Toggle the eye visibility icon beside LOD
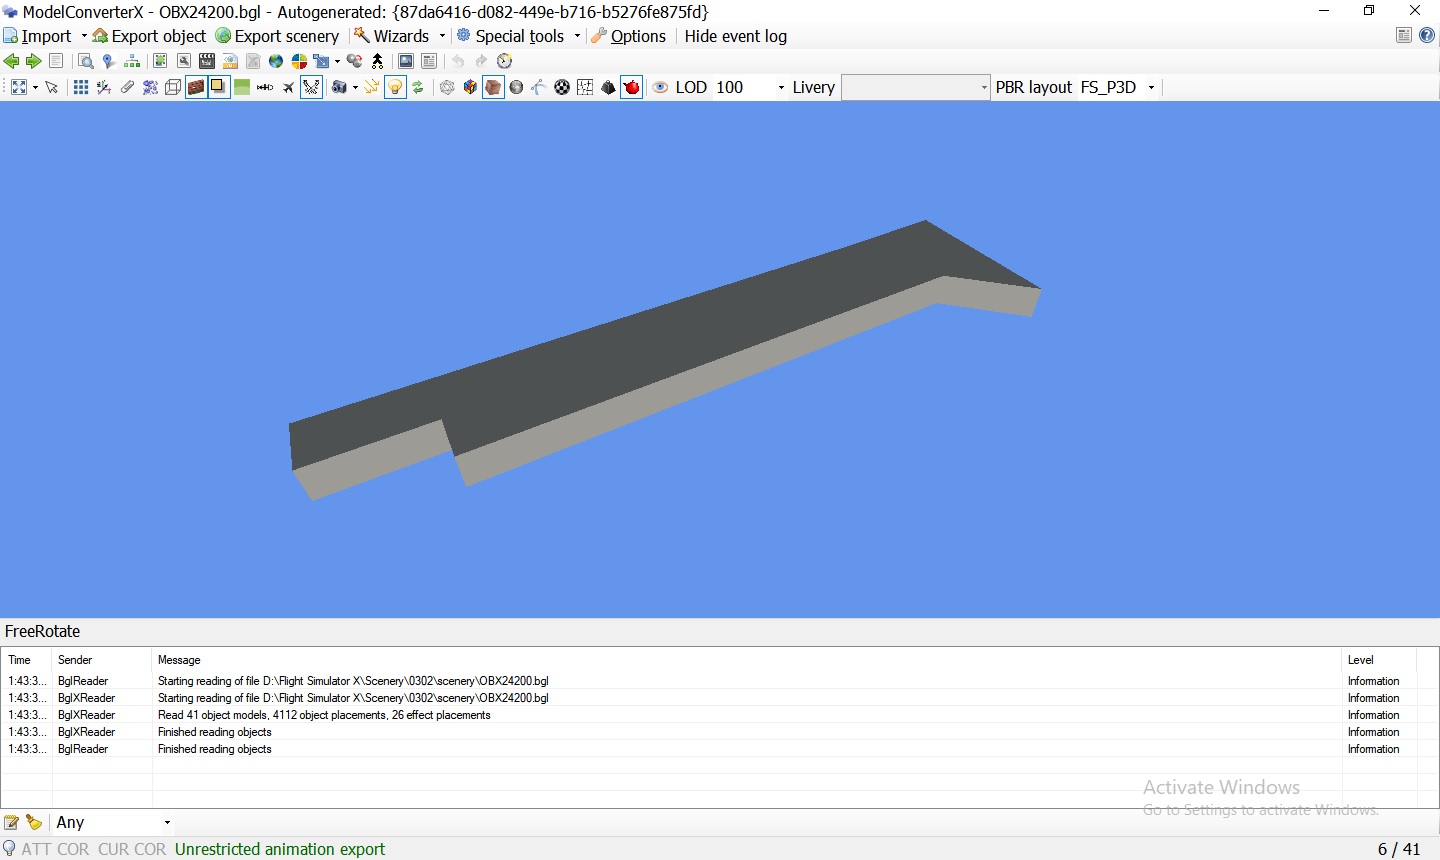Viewport: 1440px width, 860px height. pyautogui.click(x=660, y=87)
